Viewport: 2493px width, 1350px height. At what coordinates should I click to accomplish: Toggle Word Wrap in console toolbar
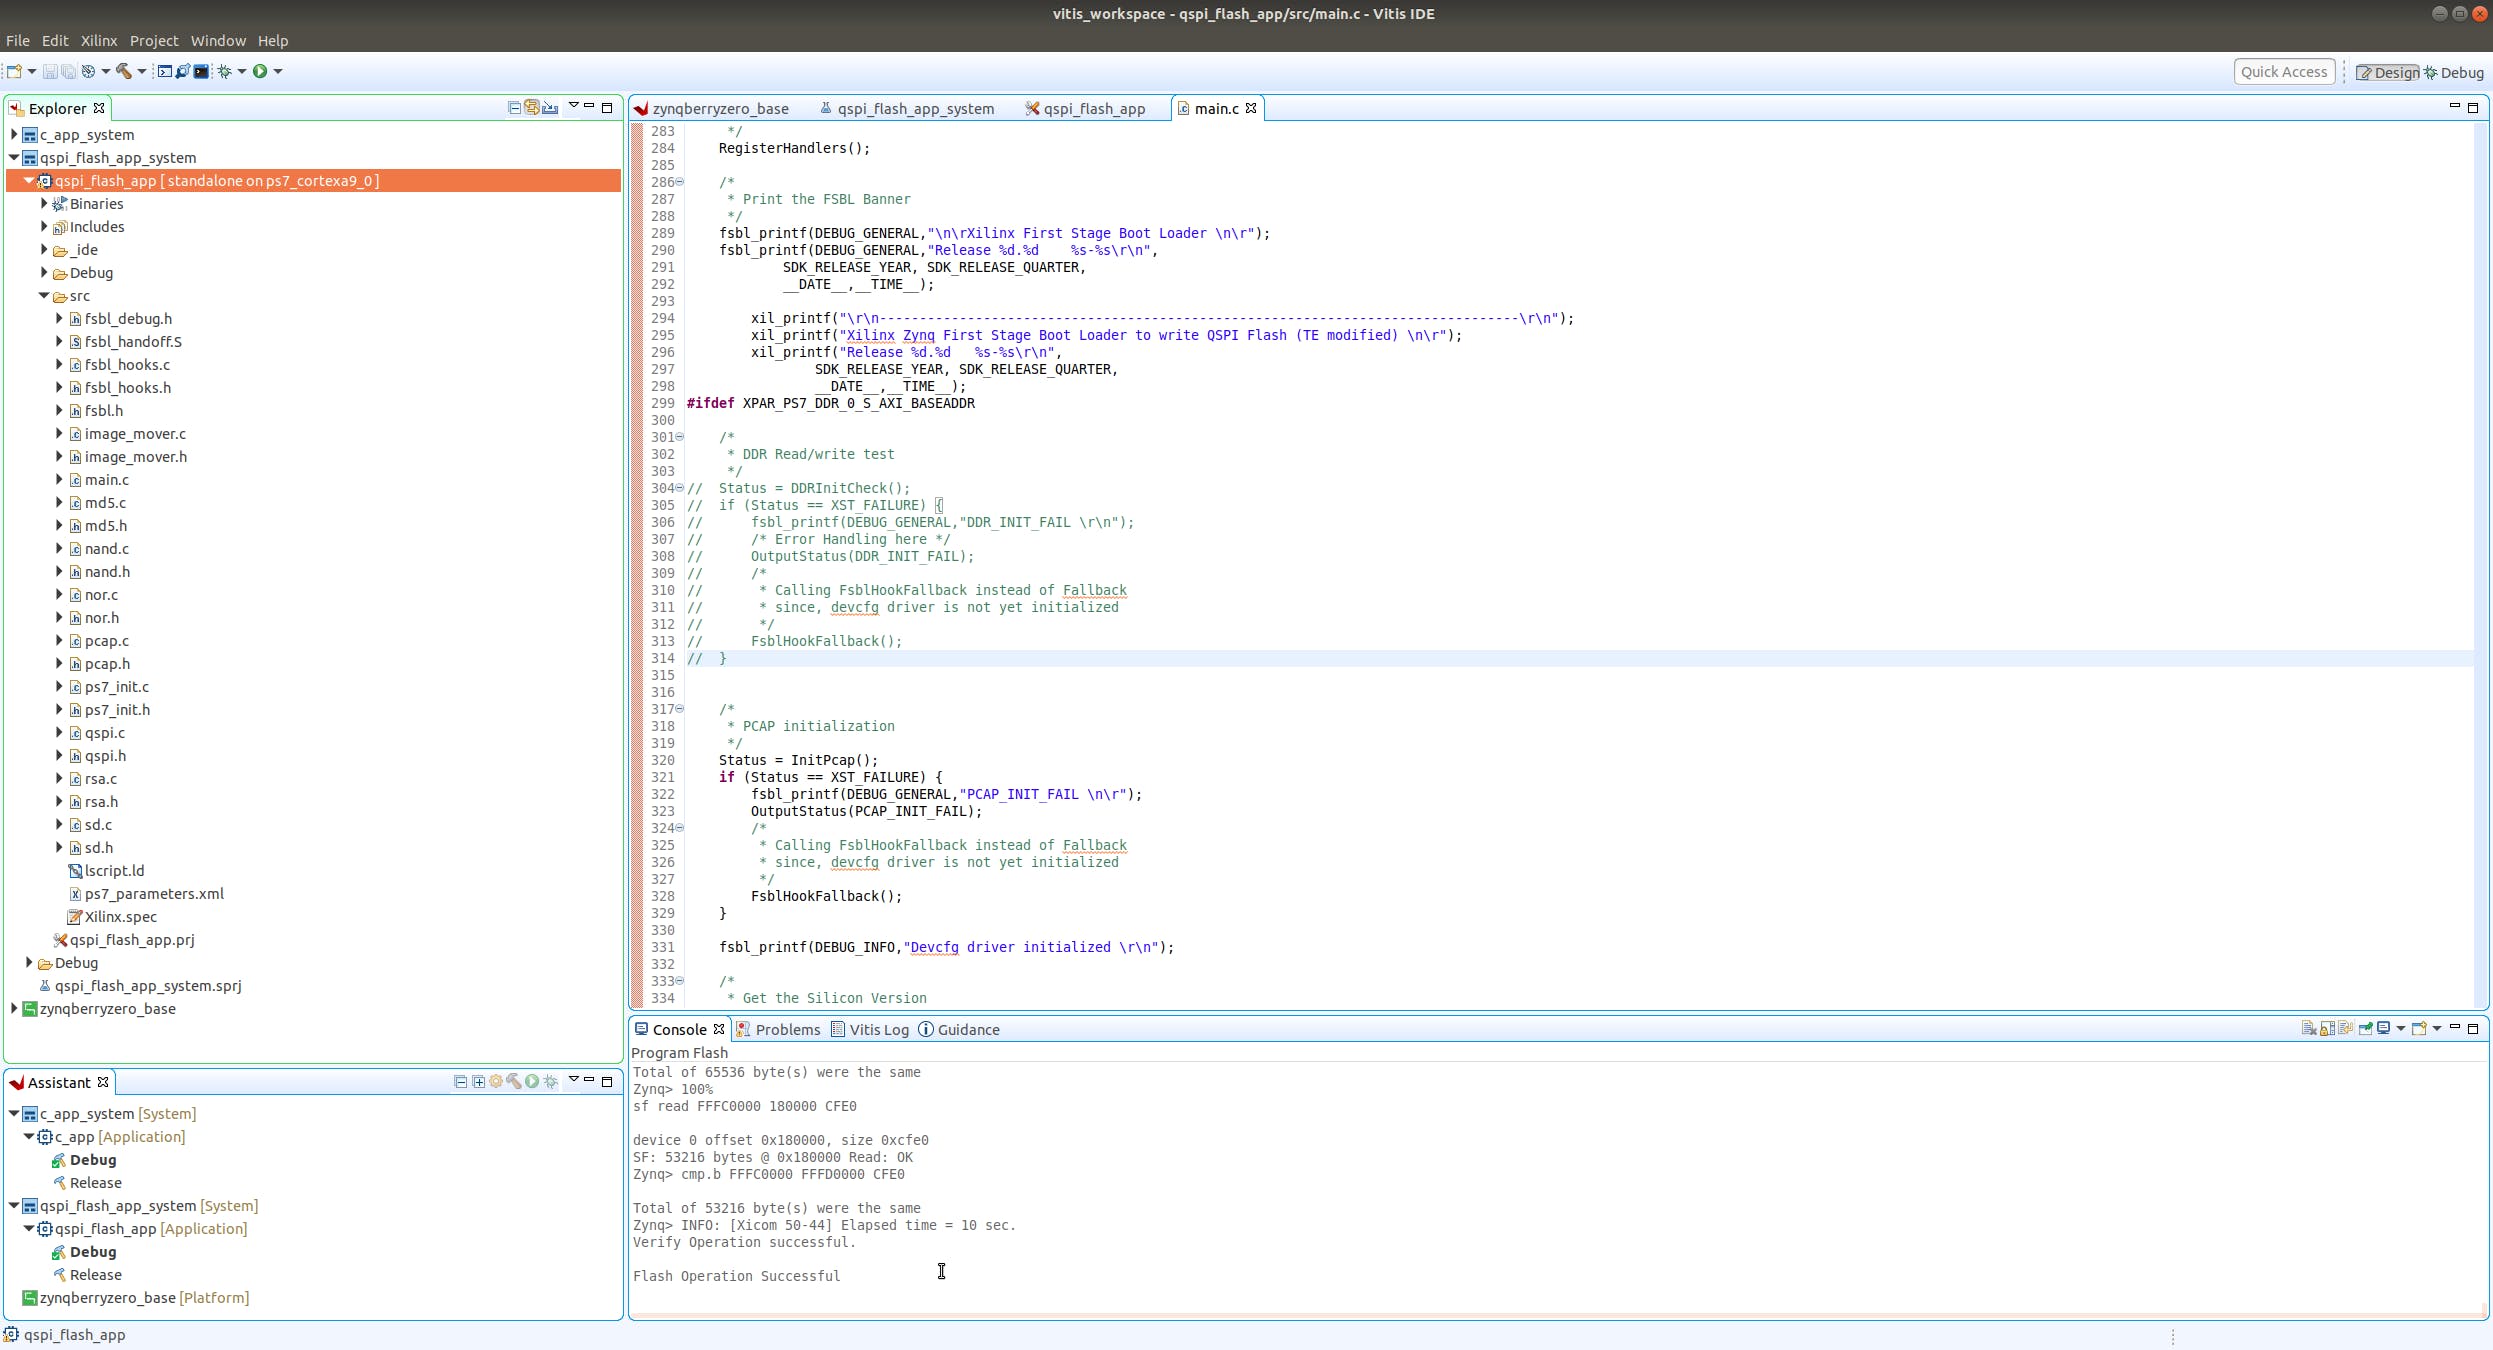[x=2345, y=1028]
